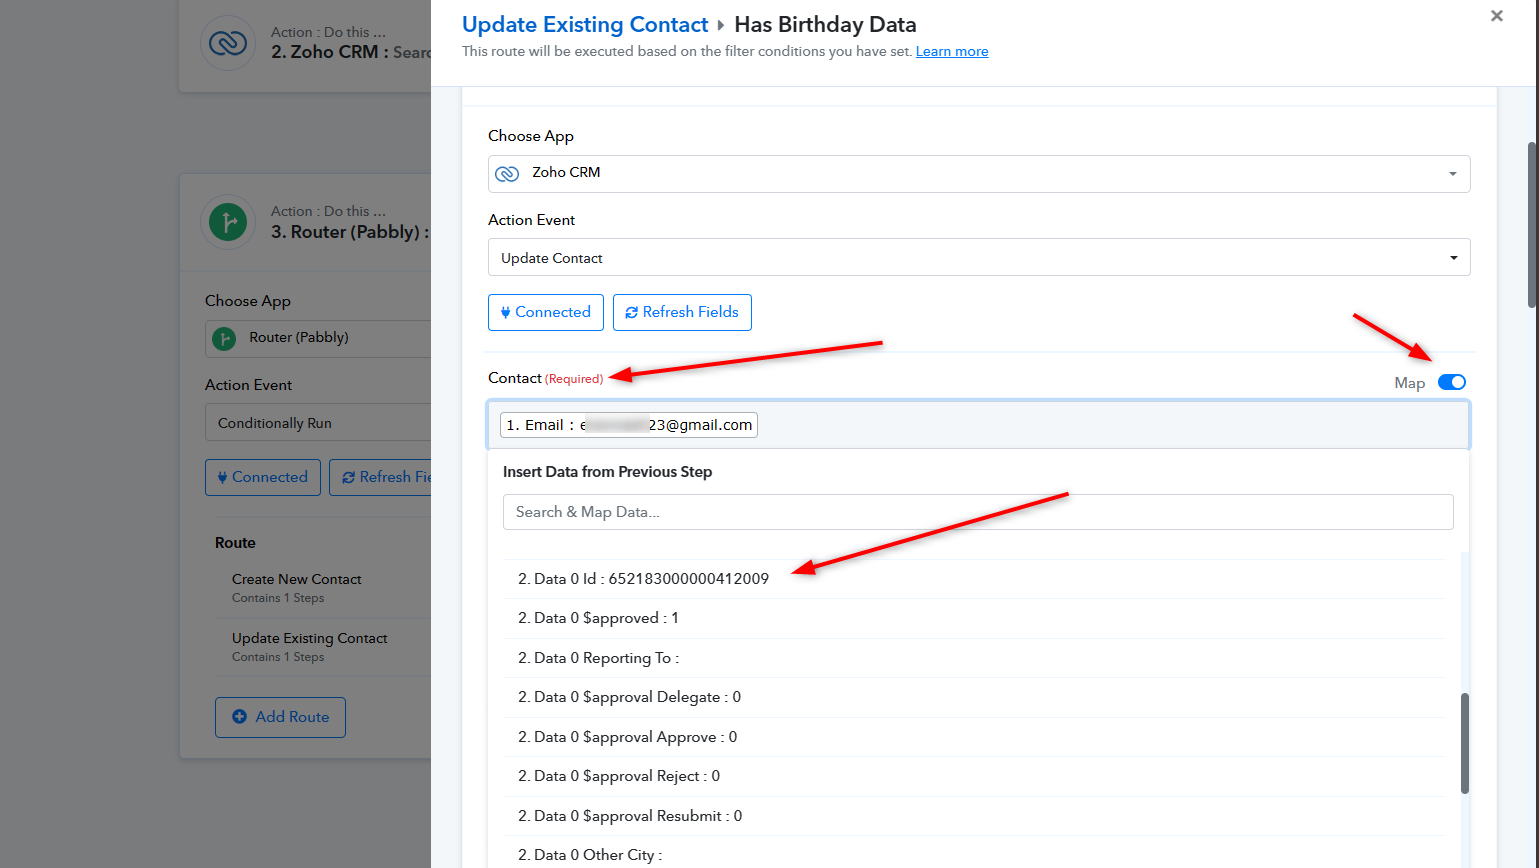Click the Add Route button

[x=280, y=717]
